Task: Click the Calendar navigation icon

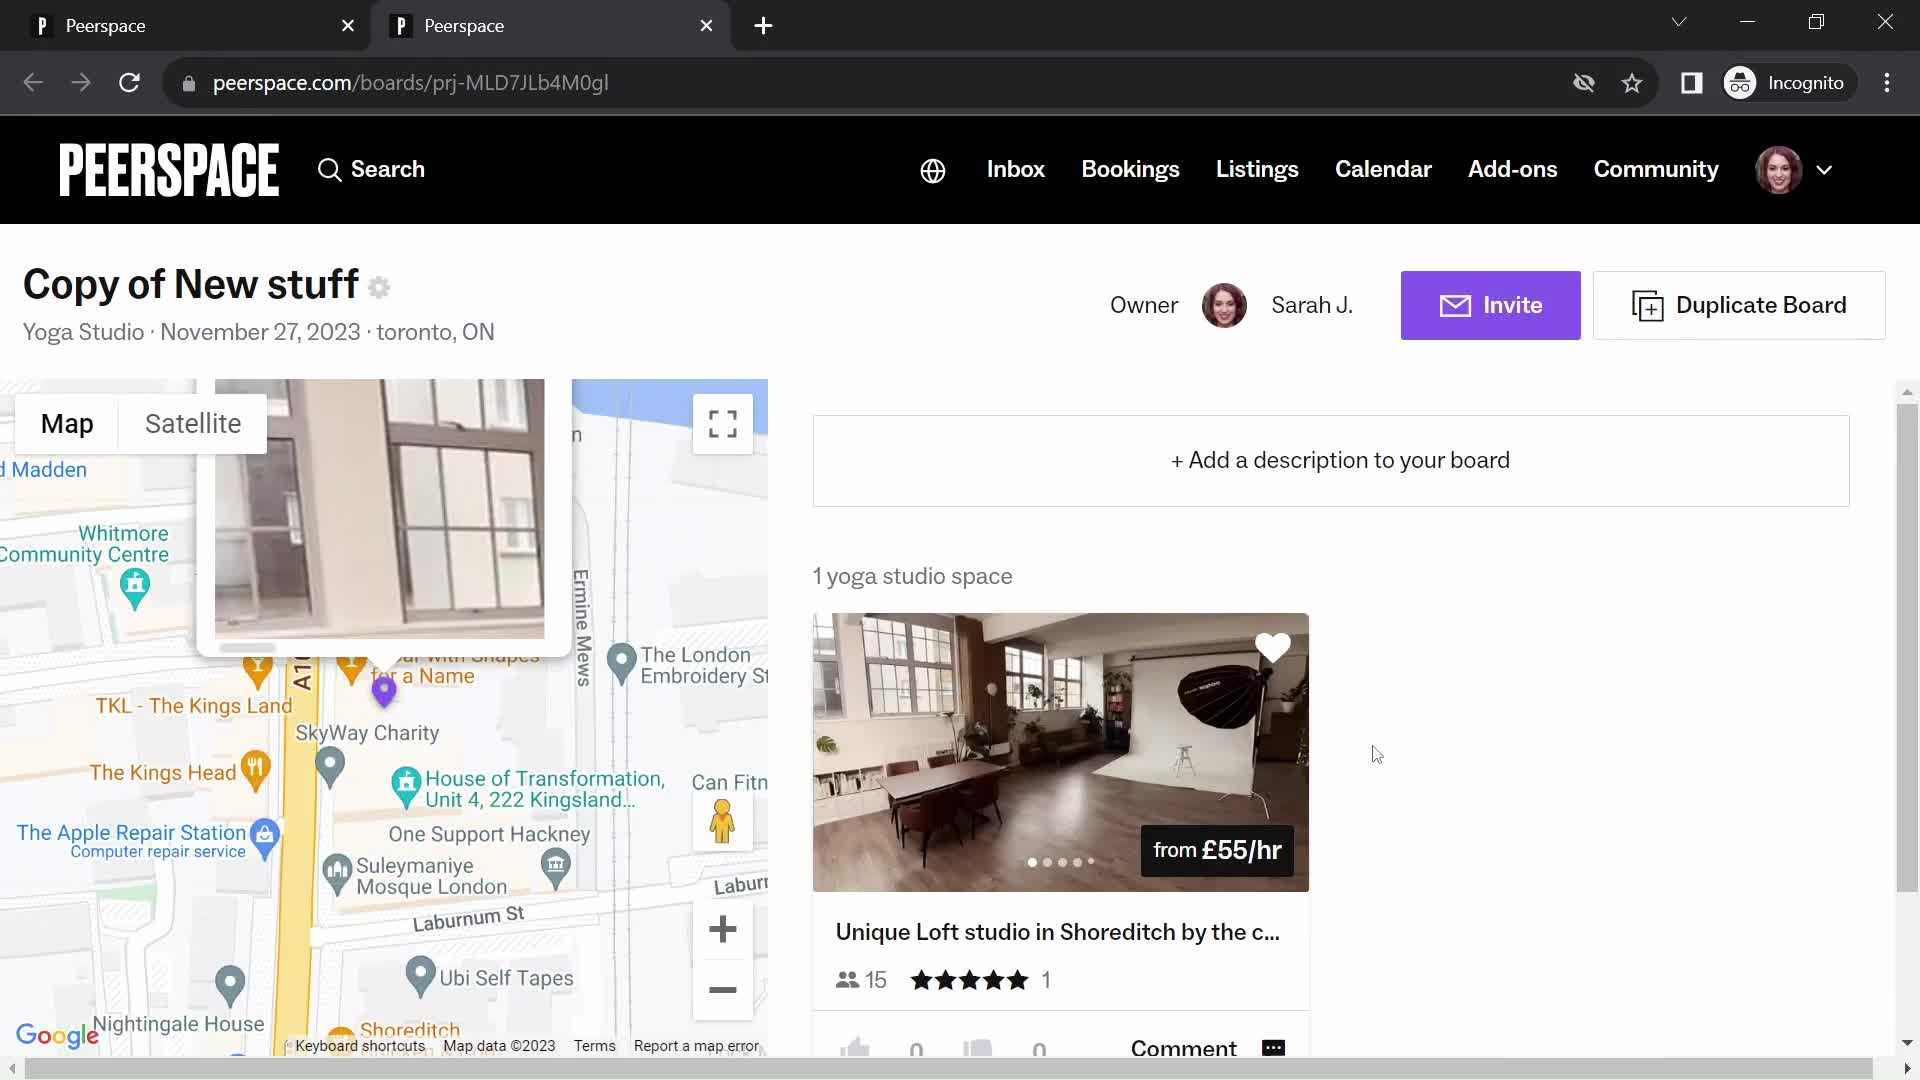Action: pyautogui.click(x=1383, y=169)
